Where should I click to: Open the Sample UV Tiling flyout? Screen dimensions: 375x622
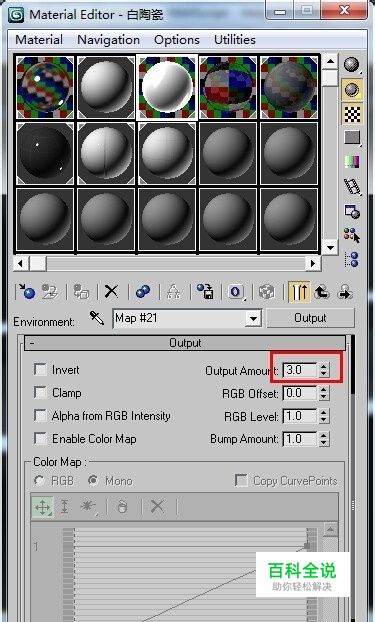352,138
